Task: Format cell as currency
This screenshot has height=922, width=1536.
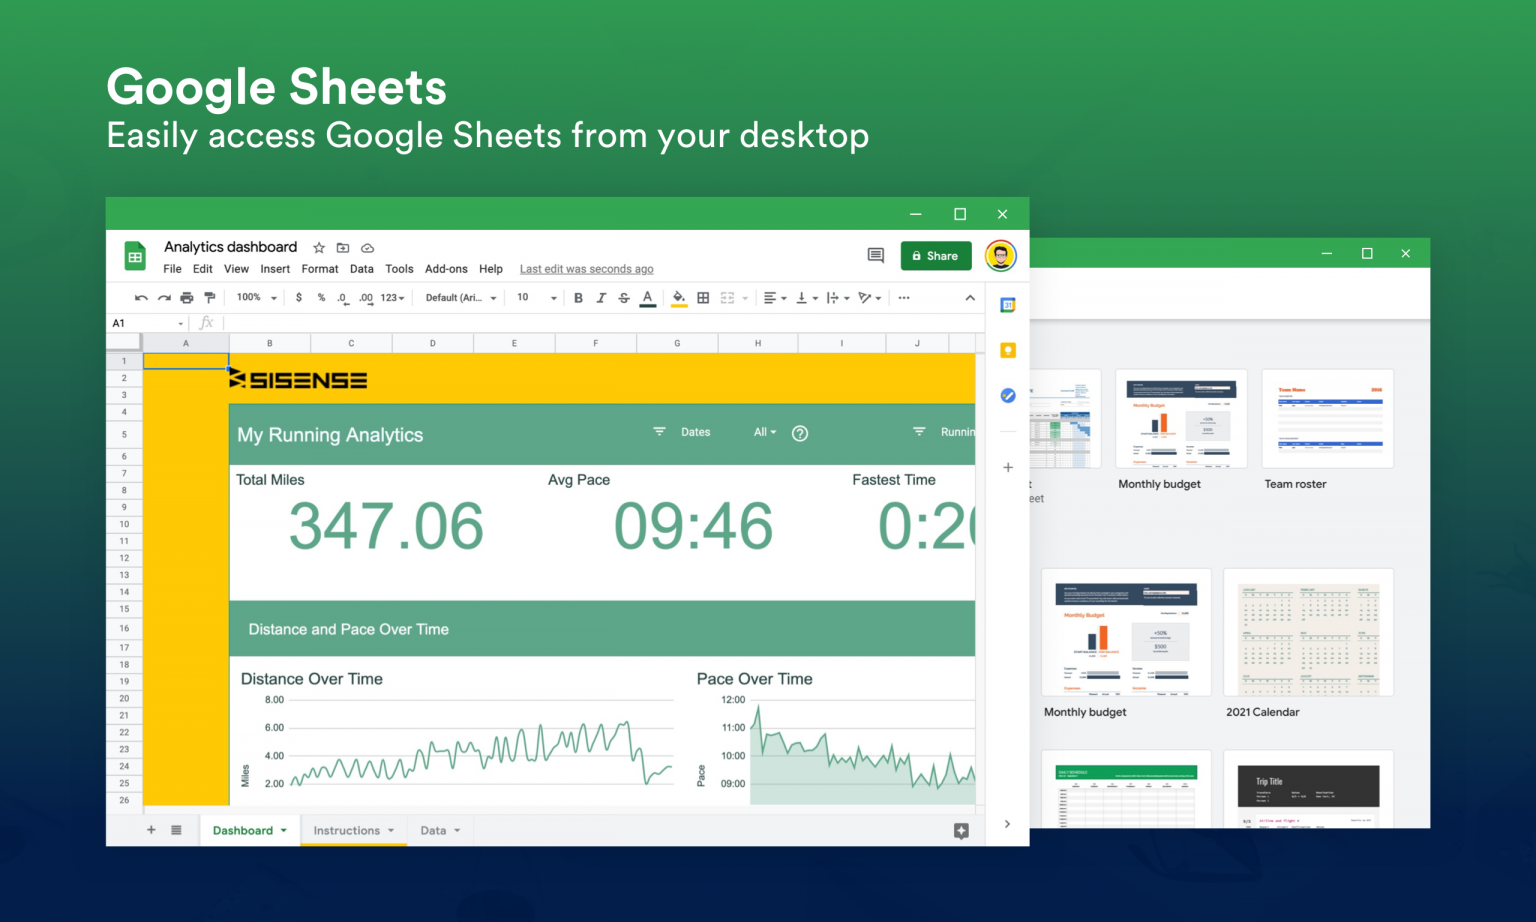Action: coord(299,298)
